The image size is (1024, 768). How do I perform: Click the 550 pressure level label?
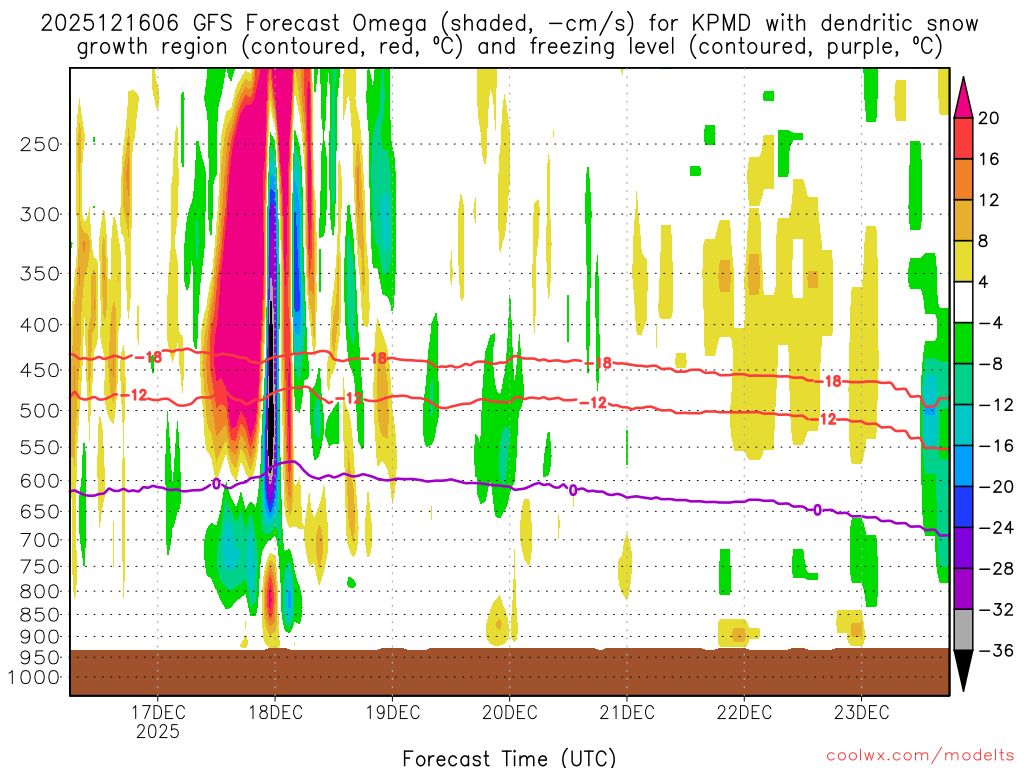tap(40, 447)
